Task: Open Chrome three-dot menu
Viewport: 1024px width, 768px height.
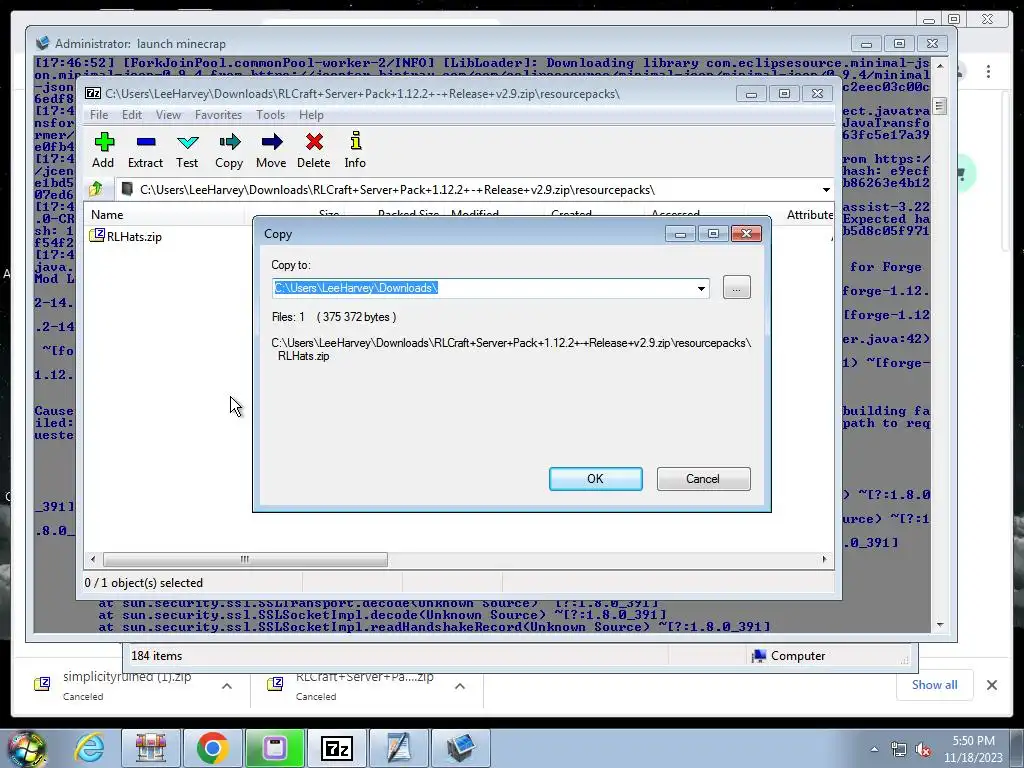Action: pyautogui.click(x=988, y=71)
